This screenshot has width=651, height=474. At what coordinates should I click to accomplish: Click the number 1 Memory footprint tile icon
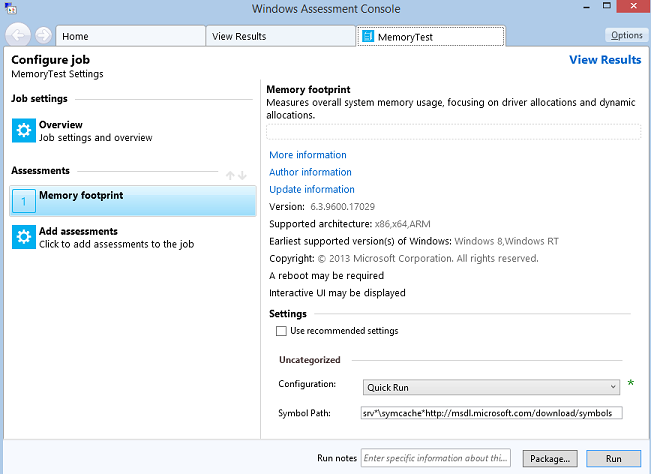tap(24, 201)
